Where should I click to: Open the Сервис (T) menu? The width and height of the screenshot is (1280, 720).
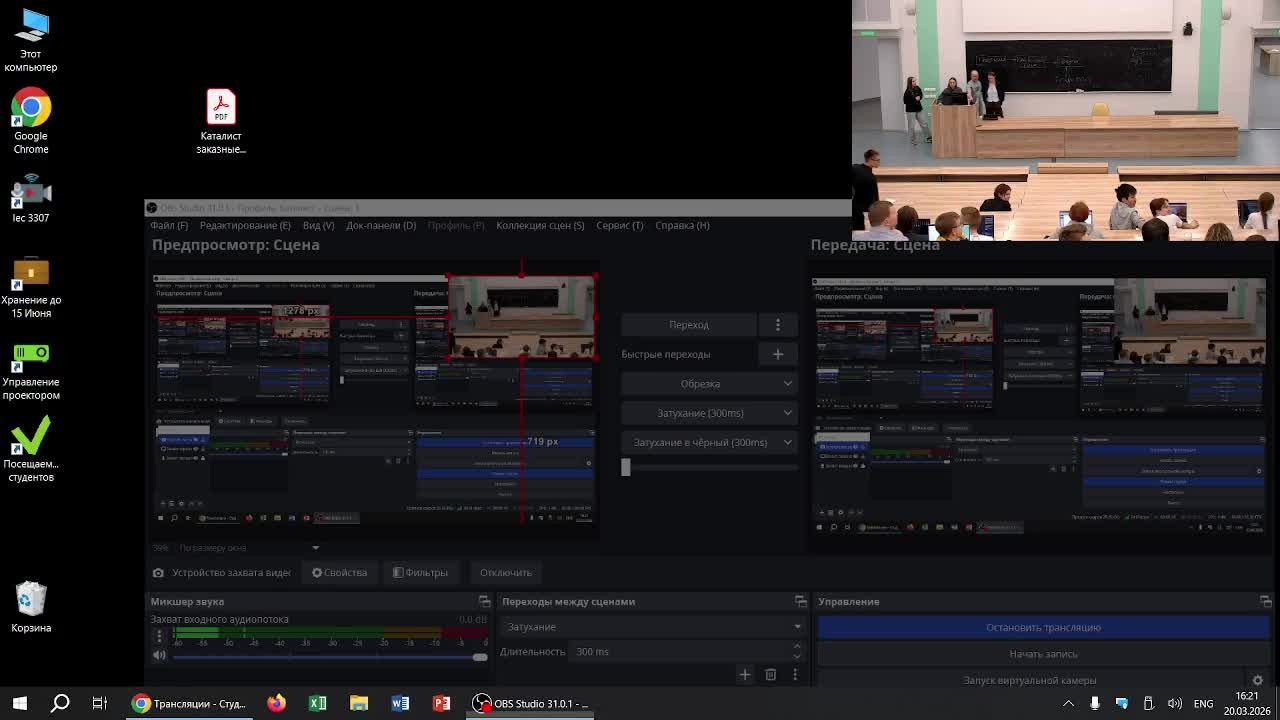pyautogui.click(x=620, y=225)
